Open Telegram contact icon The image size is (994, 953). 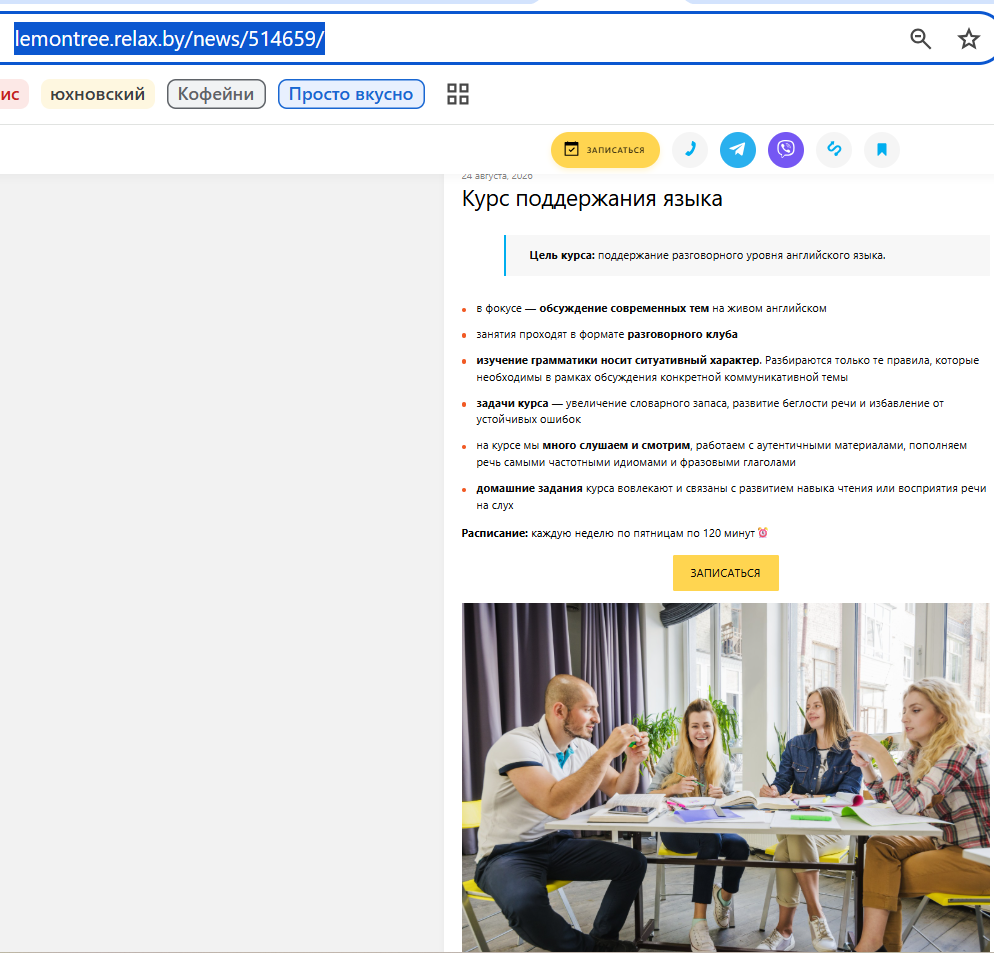click(737, 150)
